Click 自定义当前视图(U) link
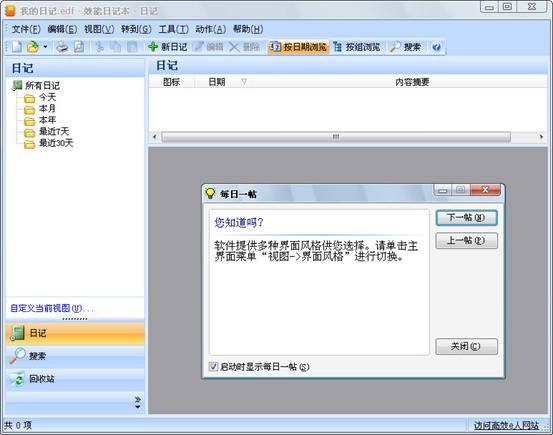 pos(52,308)
